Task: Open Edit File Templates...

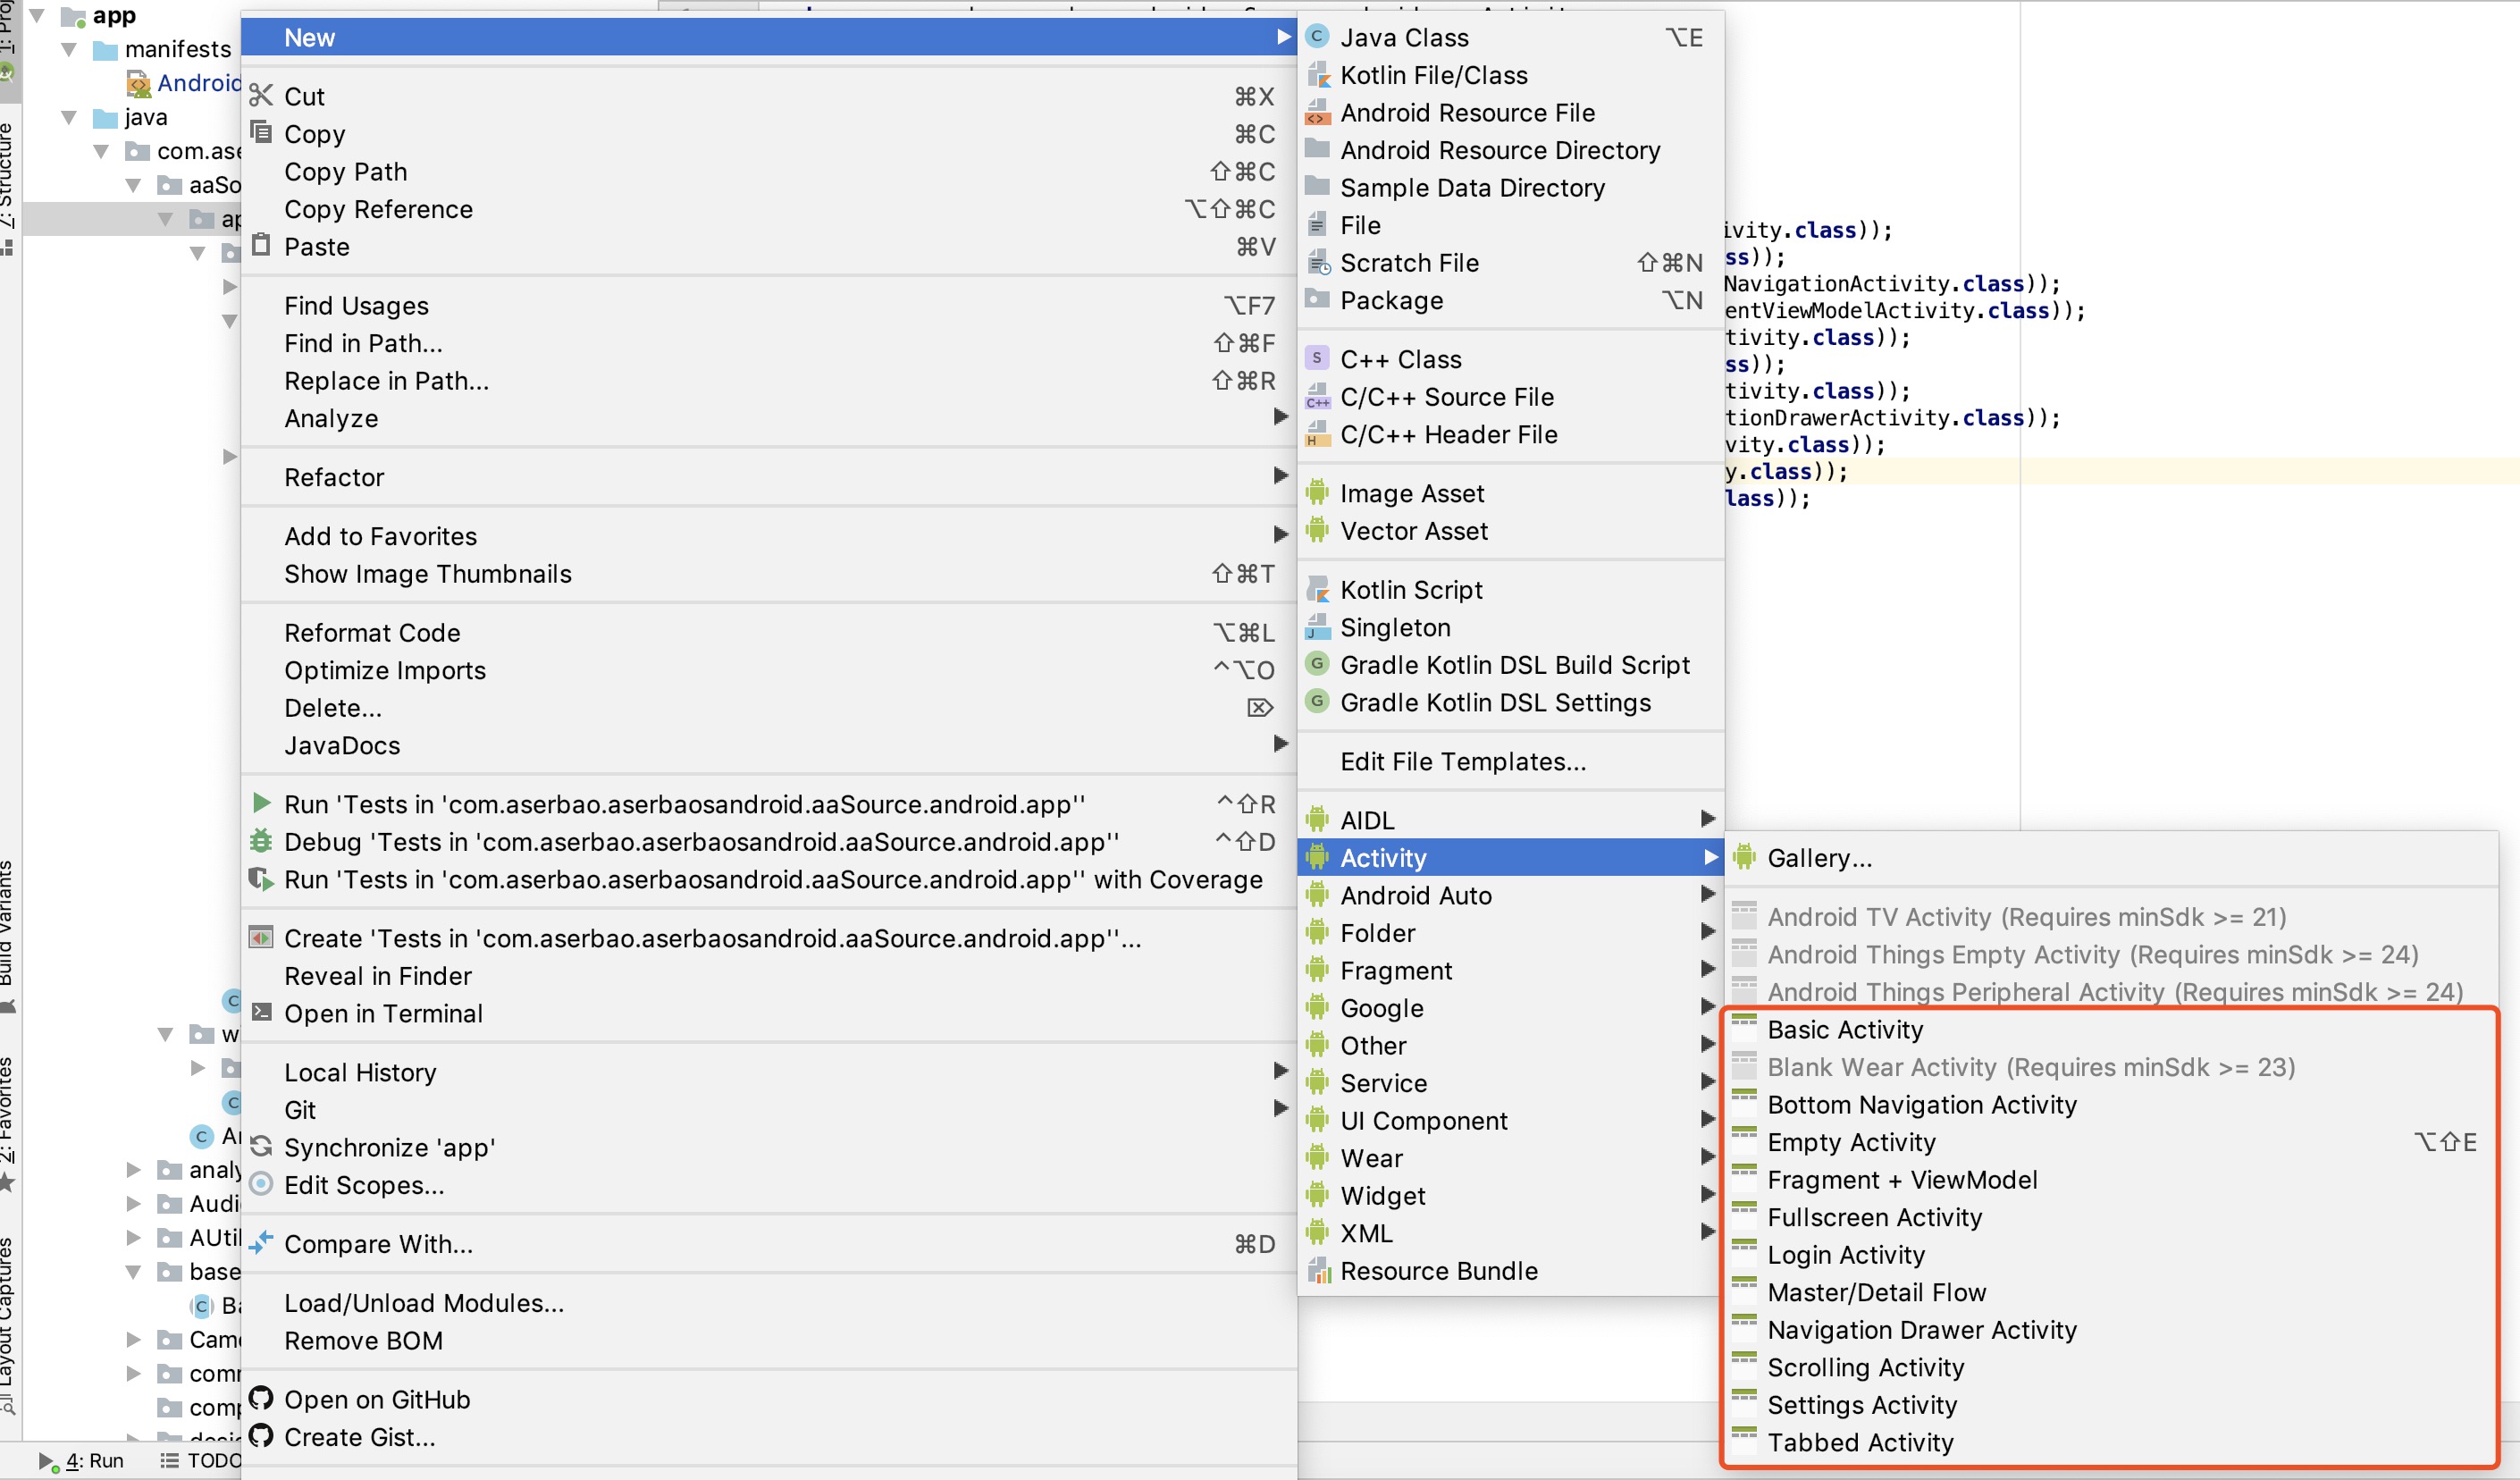Action: [1511, 761]
